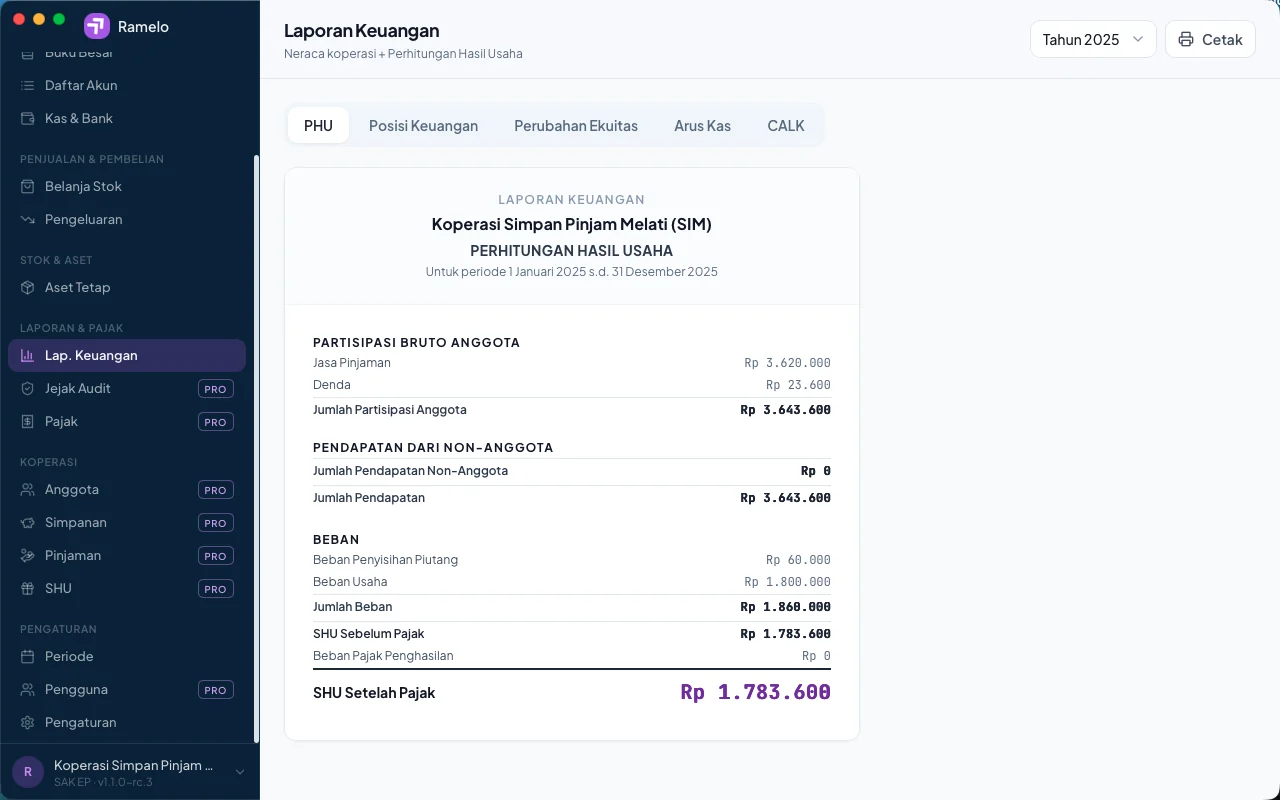
Task: Click the Anggota people icon
Action: coord(27,489)
